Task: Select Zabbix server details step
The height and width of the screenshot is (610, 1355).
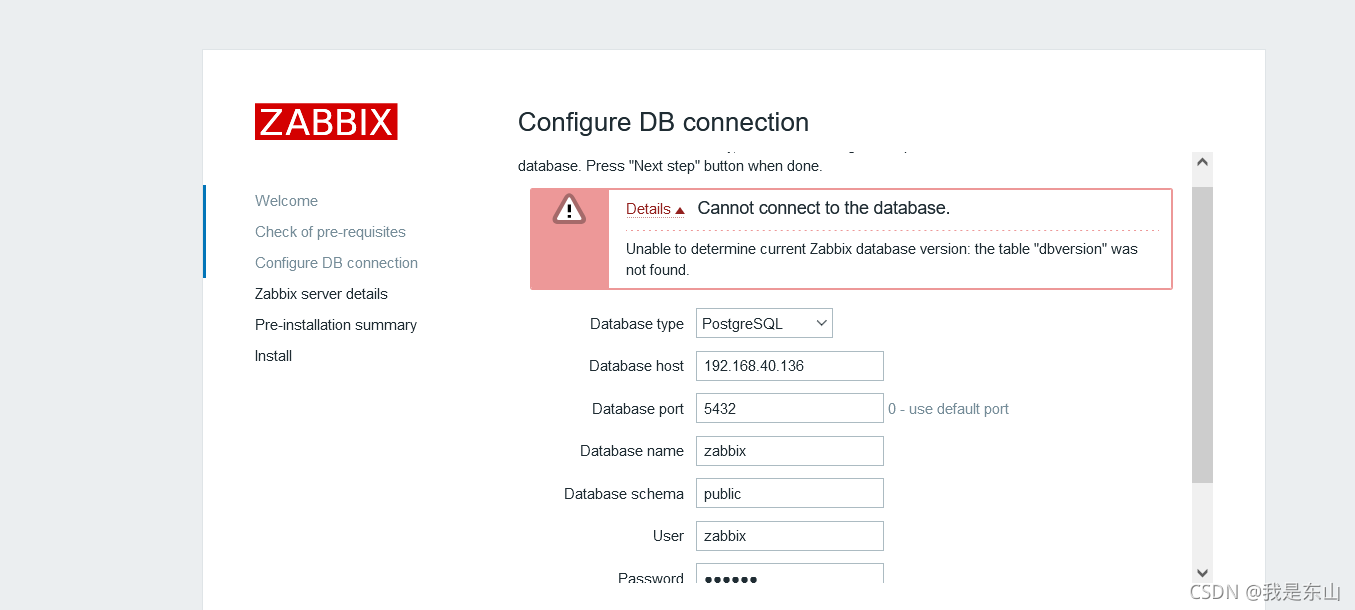Action: coord(321,294)
